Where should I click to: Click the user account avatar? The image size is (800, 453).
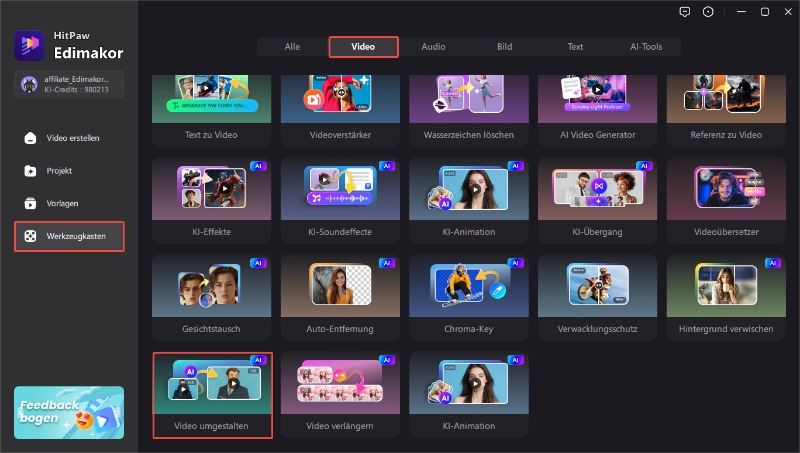click(27, 84)
